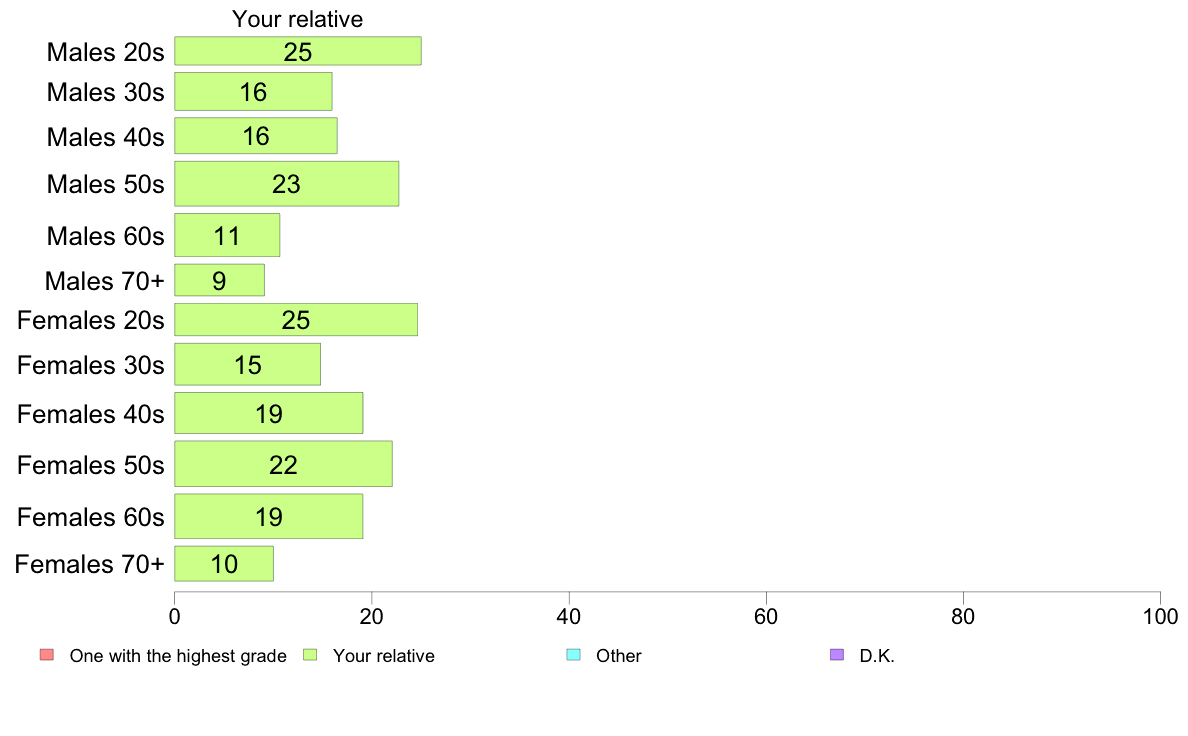Click the 'Other' legend text label
The height and width of the screenshot is (736, 1188).
pos(619,656)
